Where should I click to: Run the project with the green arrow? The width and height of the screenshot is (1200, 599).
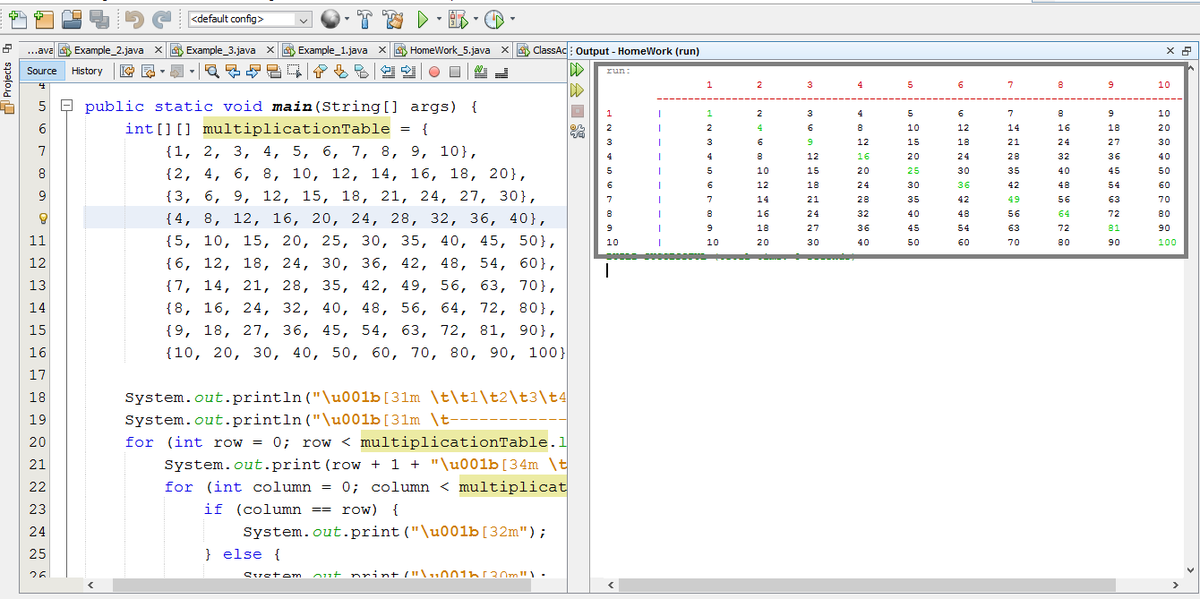click(x=424, y=18)
